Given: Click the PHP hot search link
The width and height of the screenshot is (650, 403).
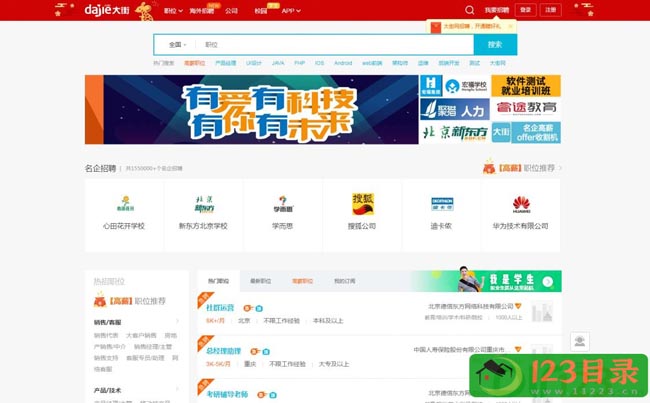Looking at the screenshot, I should (x=300, y=63).
